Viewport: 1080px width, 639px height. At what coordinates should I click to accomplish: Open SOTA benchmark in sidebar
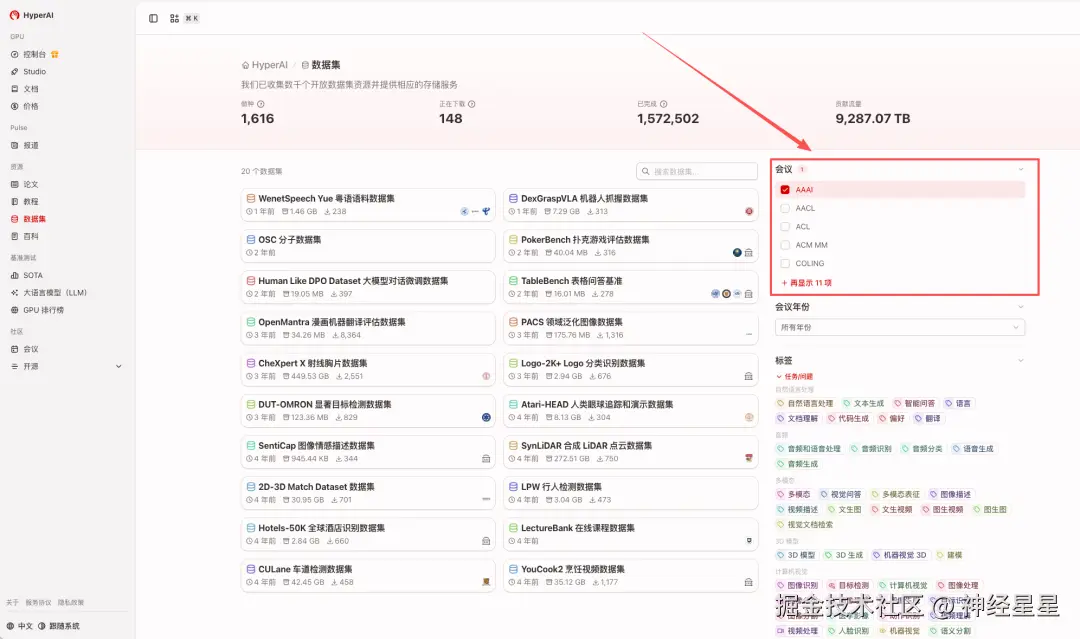pyautogui.click(x=27, y=275)
